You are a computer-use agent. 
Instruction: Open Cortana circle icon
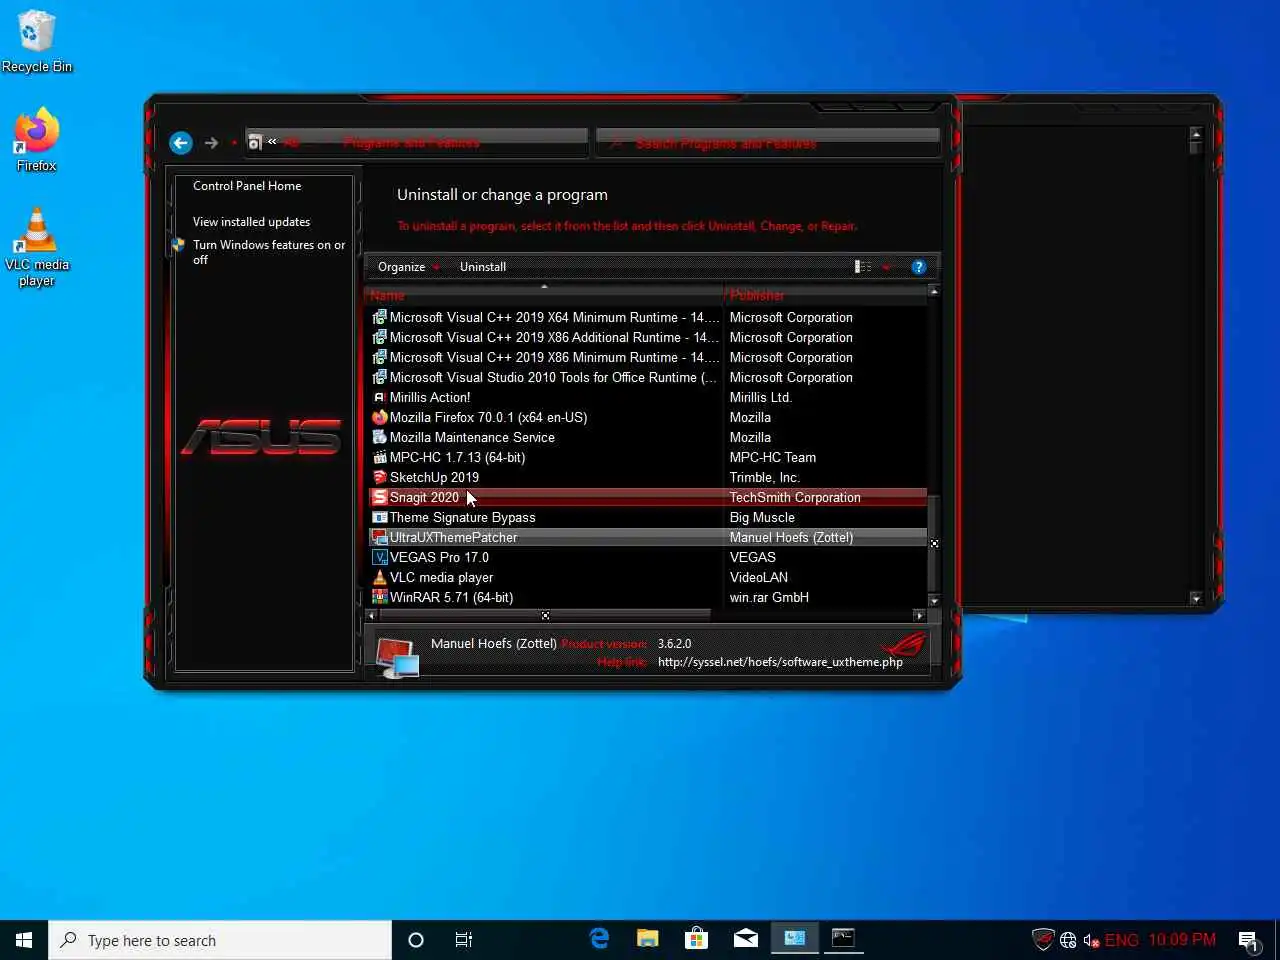point(416,940)
